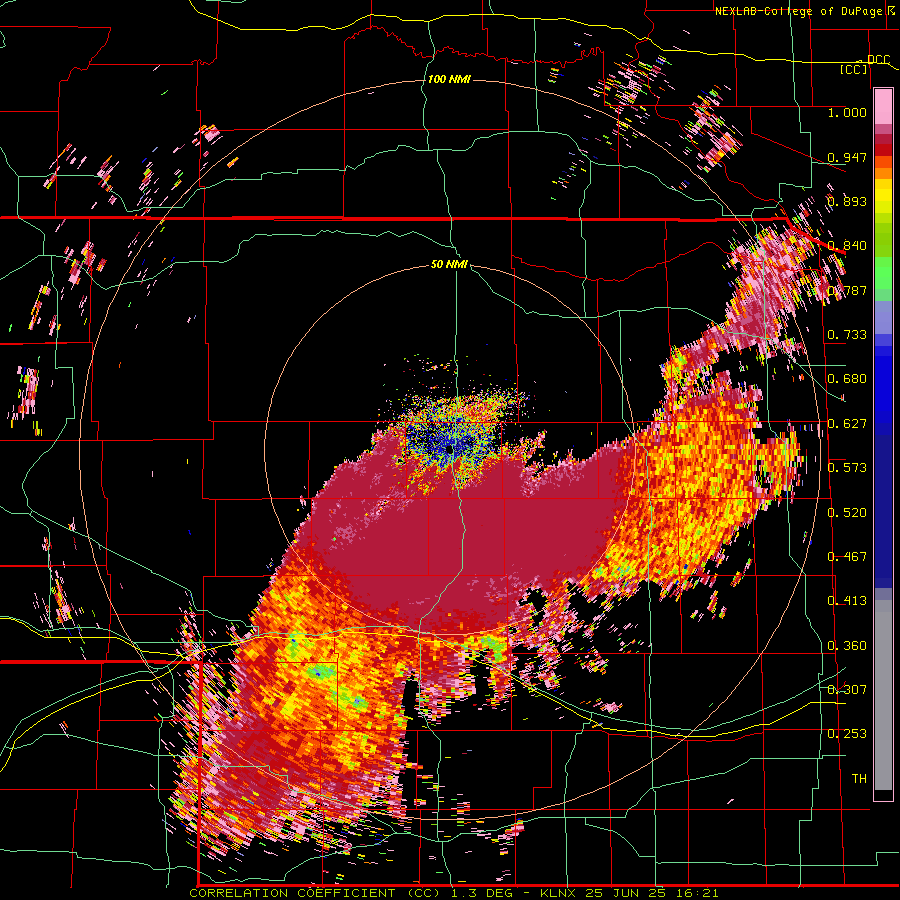Click the 0.627 scale value
The width and height of the screenshot is (900, 900).
[847, 424]
